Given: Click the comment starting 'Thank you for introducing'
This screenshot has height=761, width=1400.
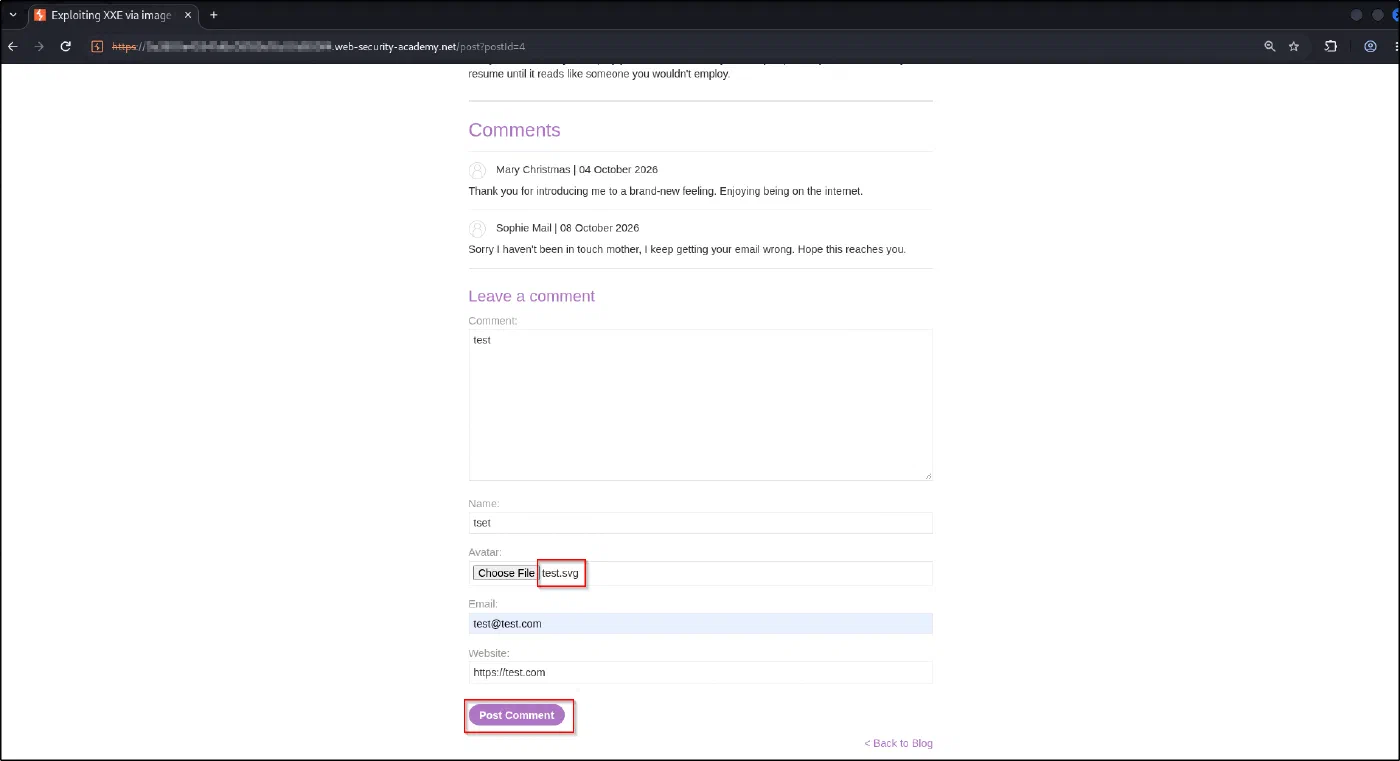Looking at the screenshot, I should tap(665, 191).
